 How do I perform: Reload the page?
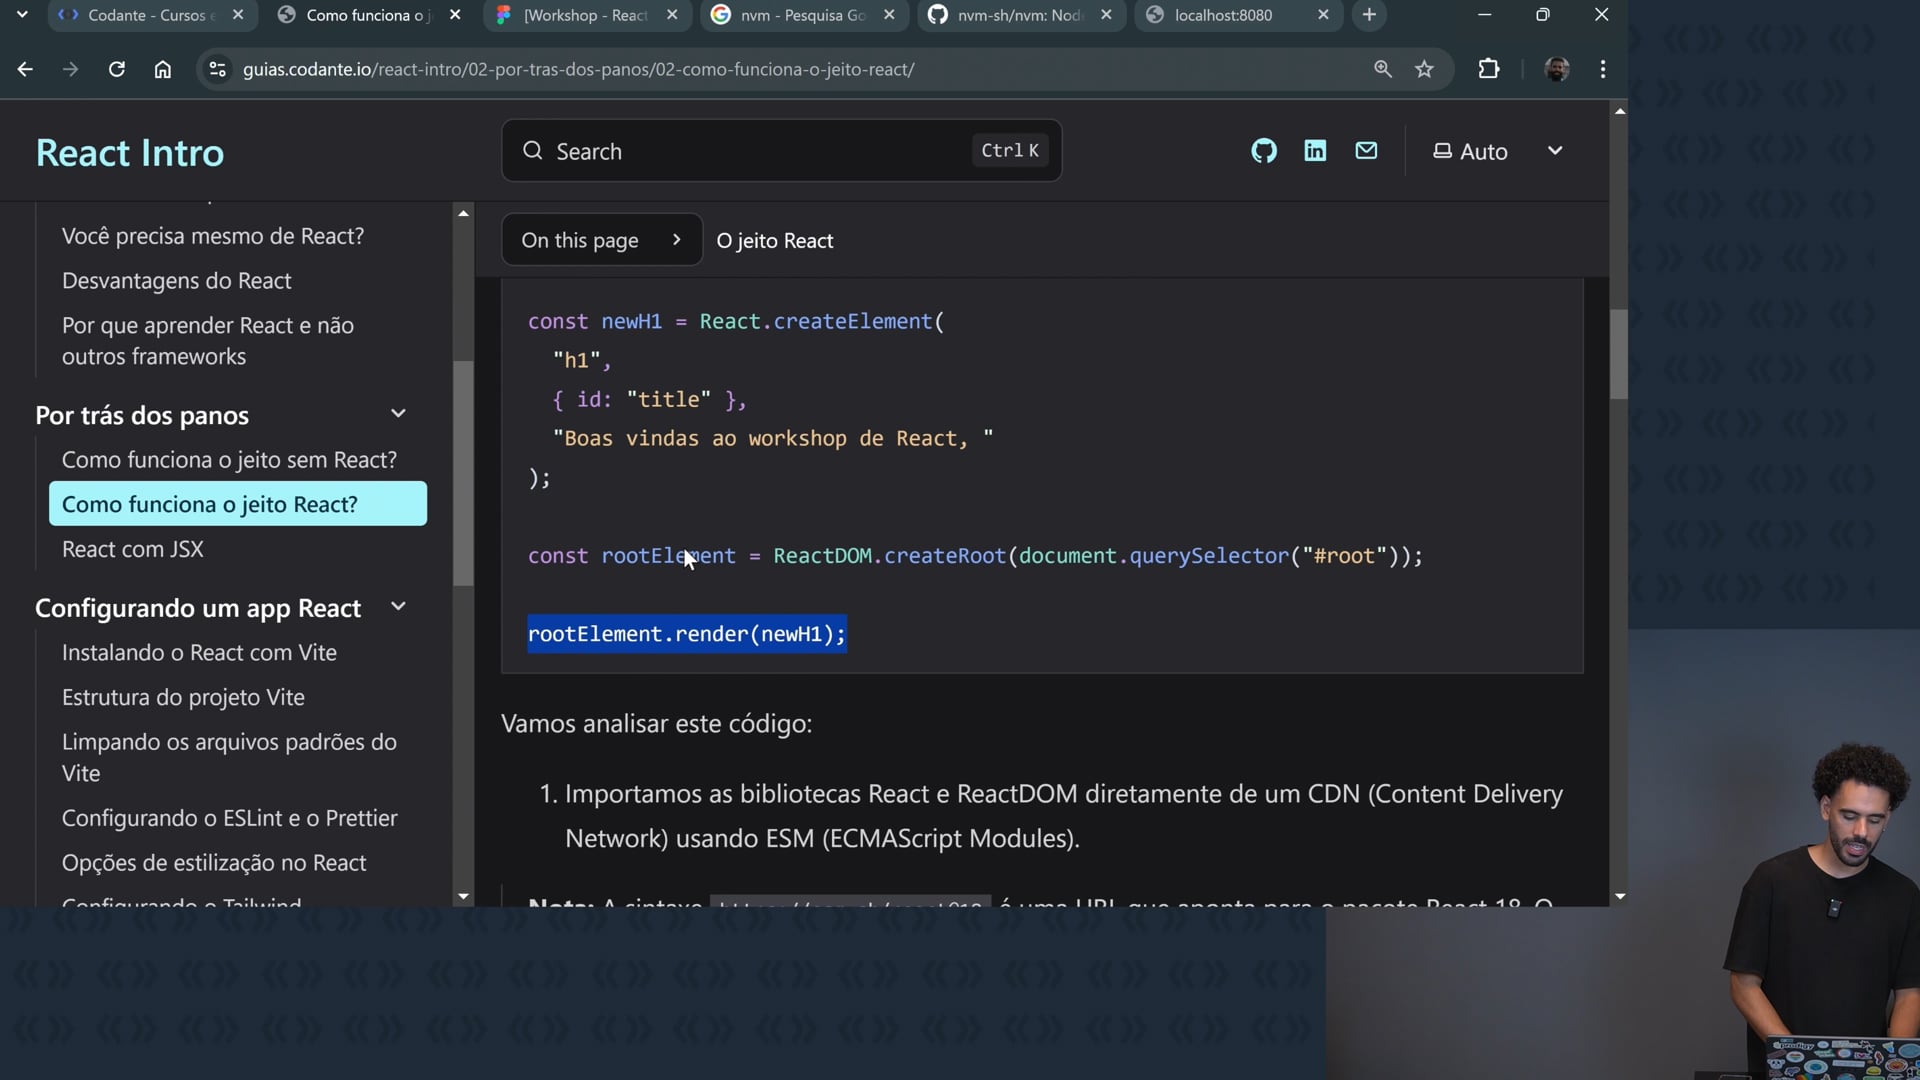point(117,69)
